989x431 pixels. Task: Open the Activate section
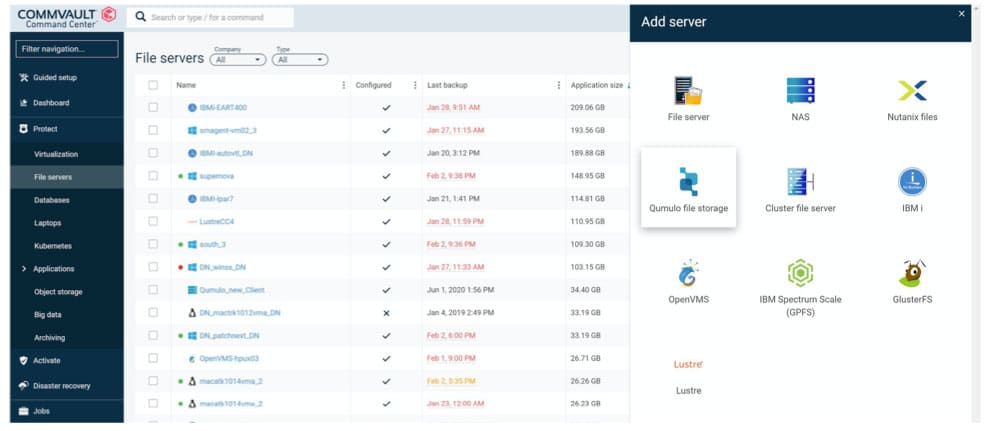coord(47,360)
